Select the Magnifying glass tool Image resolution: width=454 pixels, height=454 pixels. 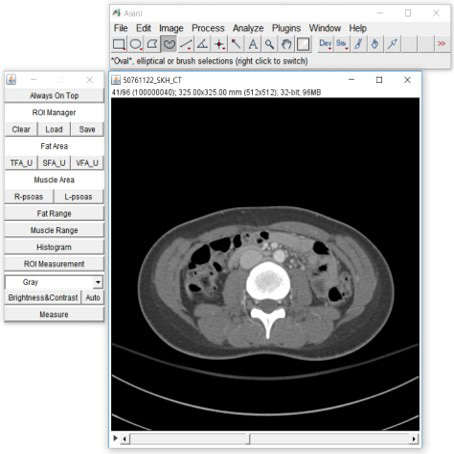coord(269,44)
